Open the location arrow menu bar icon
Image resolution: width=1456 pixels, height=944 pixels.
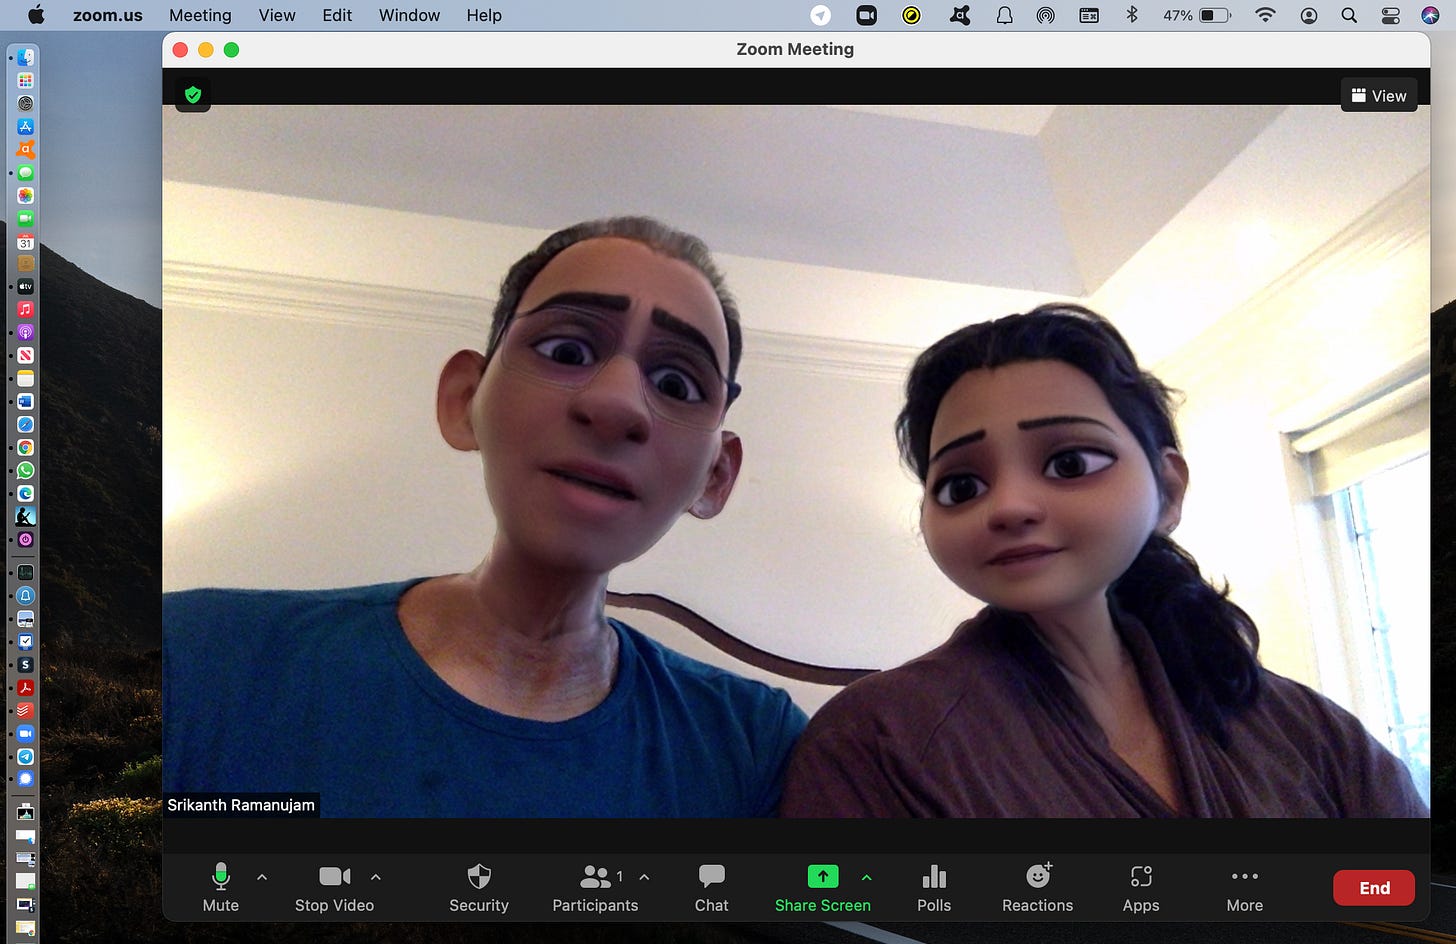(x=821, y=15)
